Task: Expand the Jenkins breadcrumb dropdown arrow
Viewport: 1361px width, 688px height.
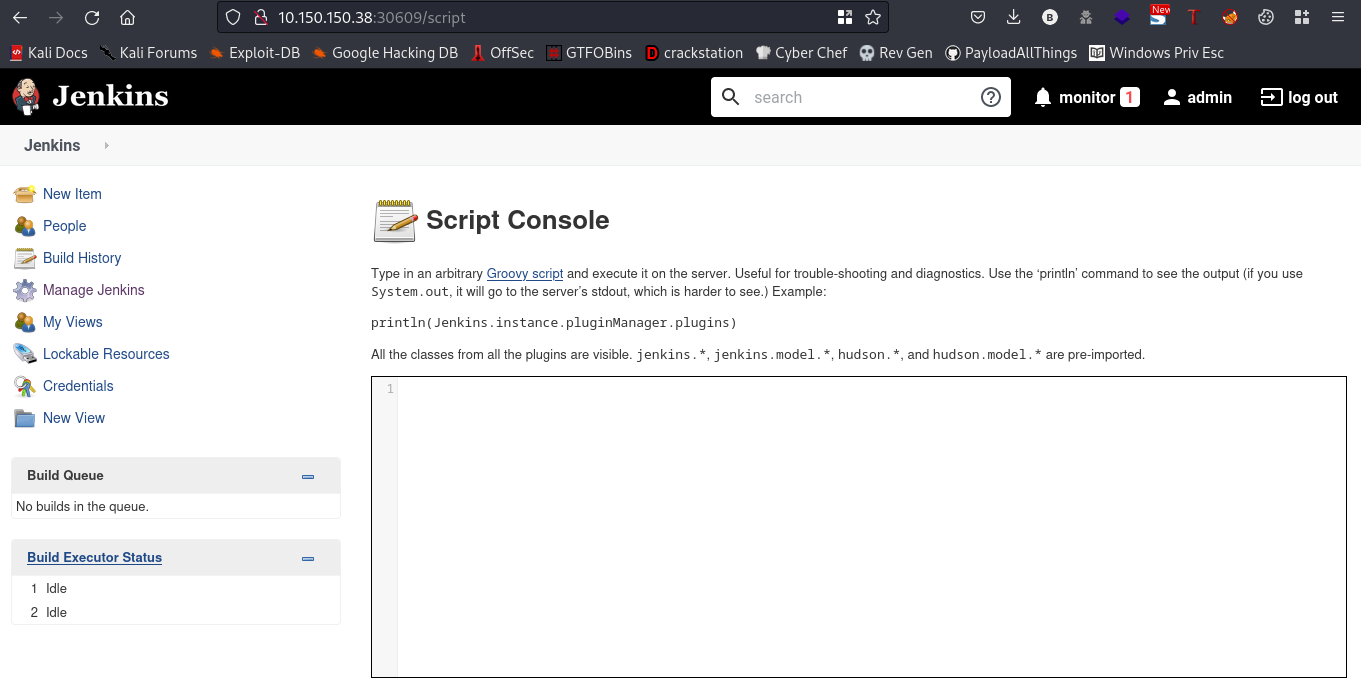Action: (x=106, y=146)
